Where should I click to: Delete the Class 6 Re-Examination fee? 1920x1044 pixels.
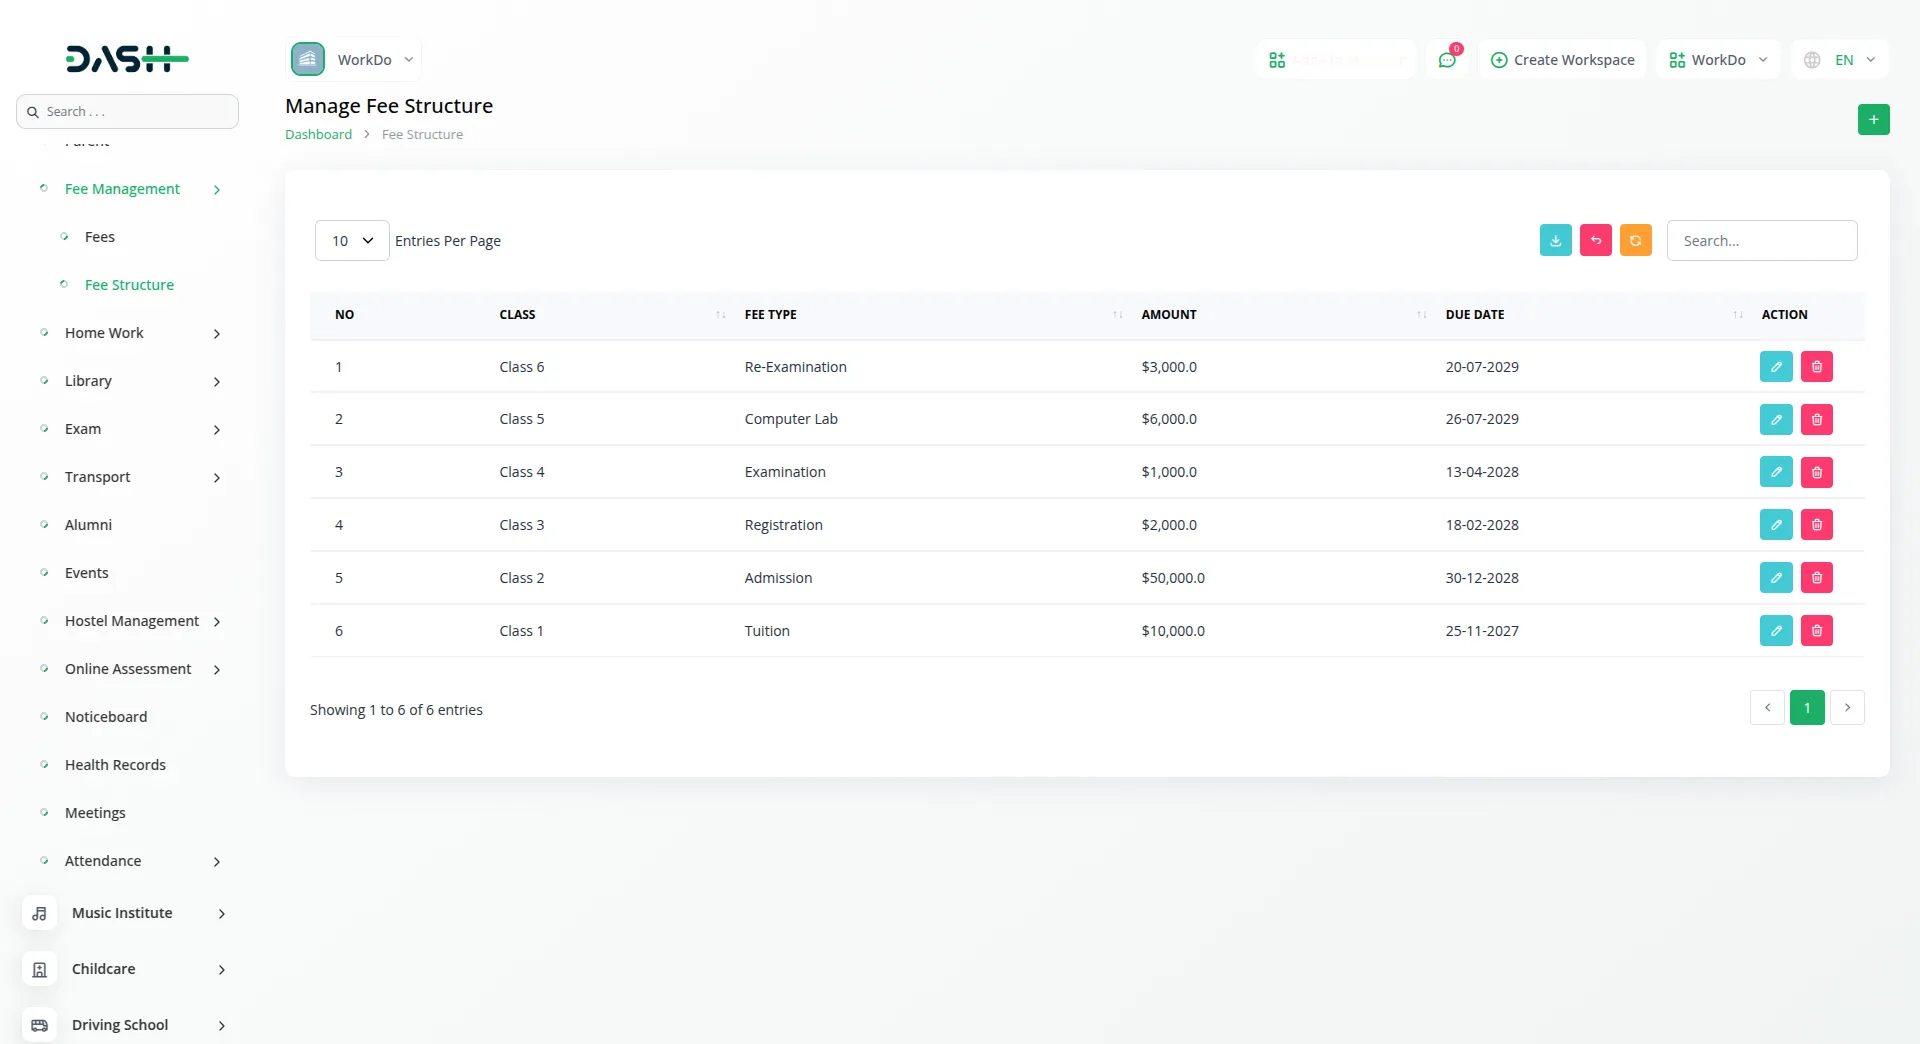coord(1817,367)
